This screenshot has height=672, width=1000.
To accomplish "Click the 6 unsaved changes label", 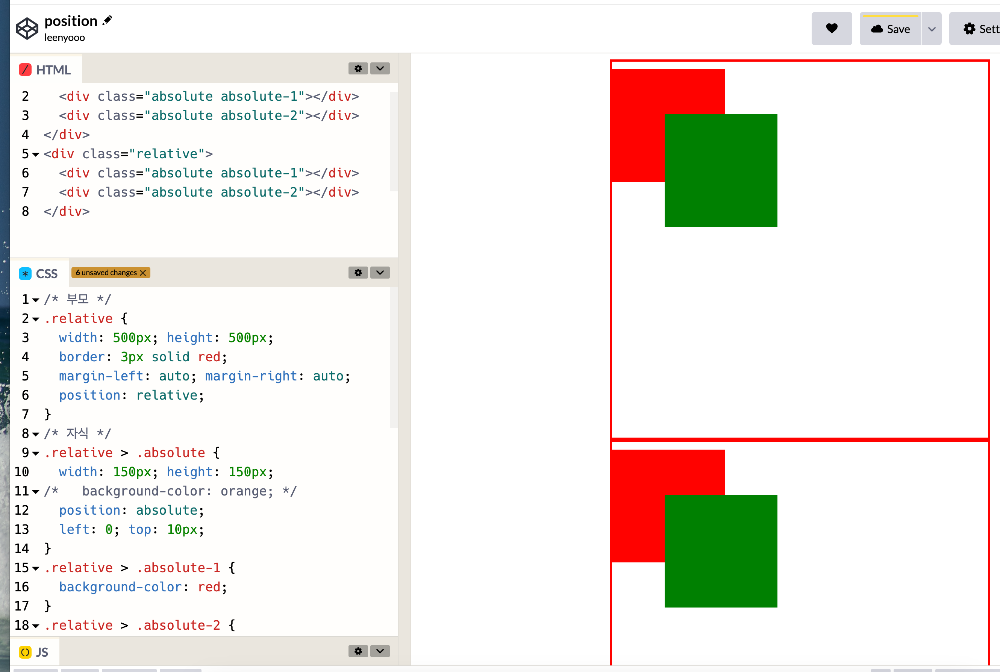I will [x=106, y=273].
